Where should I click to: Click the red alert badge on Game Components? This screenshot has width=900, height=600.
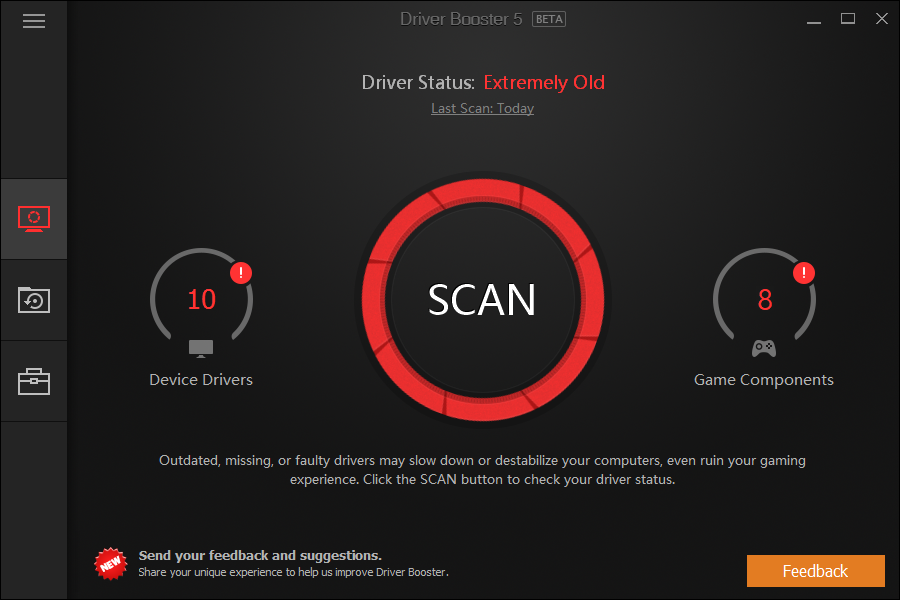click(804, 273)
